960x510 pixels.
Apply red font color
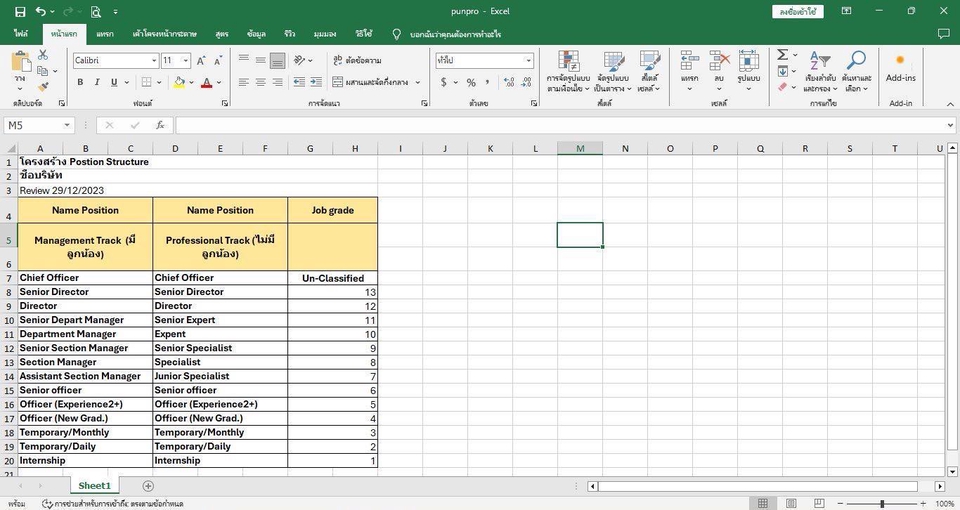click(206, 82)
